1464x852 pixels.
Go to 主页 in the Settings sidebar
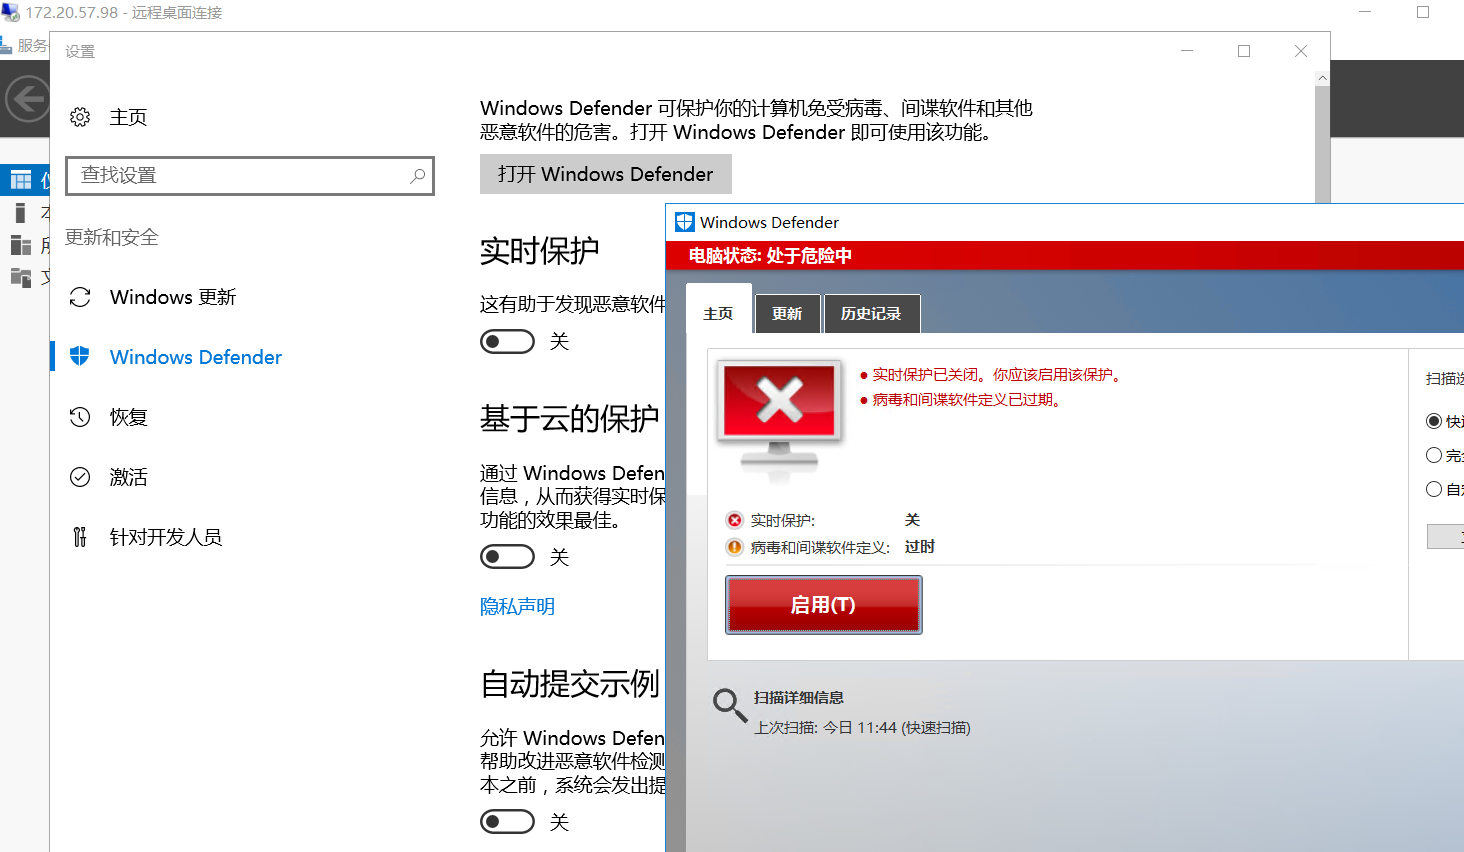pos(128,117)
